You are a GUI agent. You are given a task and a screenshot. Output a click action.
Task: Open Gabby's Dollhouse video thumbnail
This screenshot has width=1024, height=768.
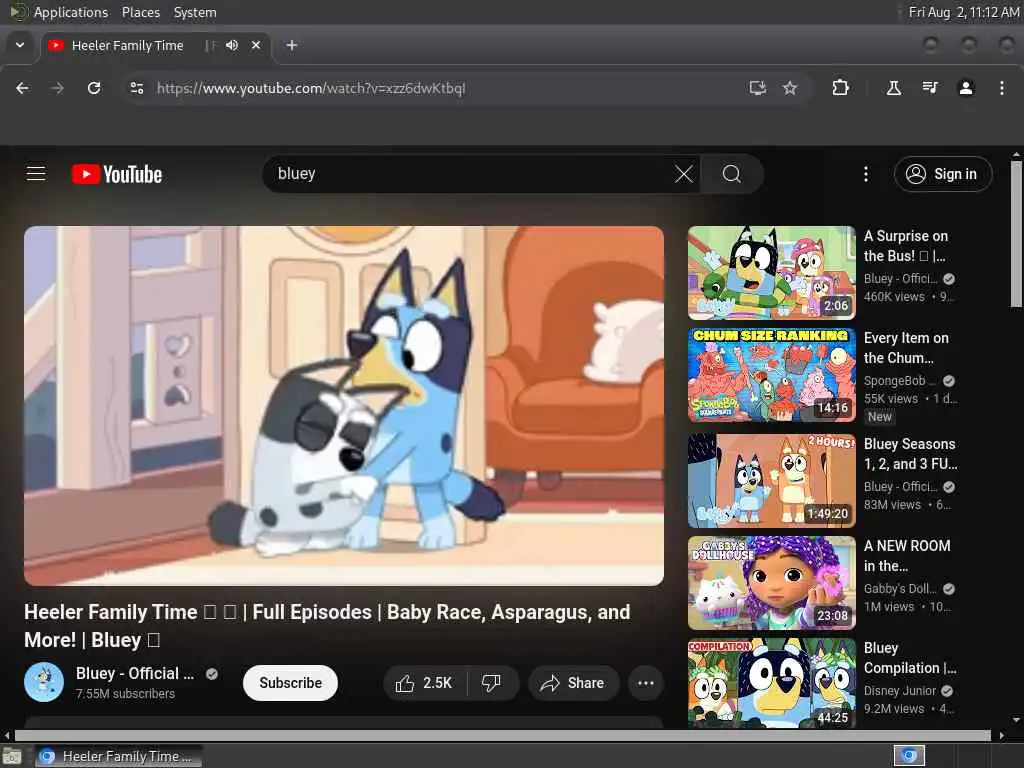point(772,583)
